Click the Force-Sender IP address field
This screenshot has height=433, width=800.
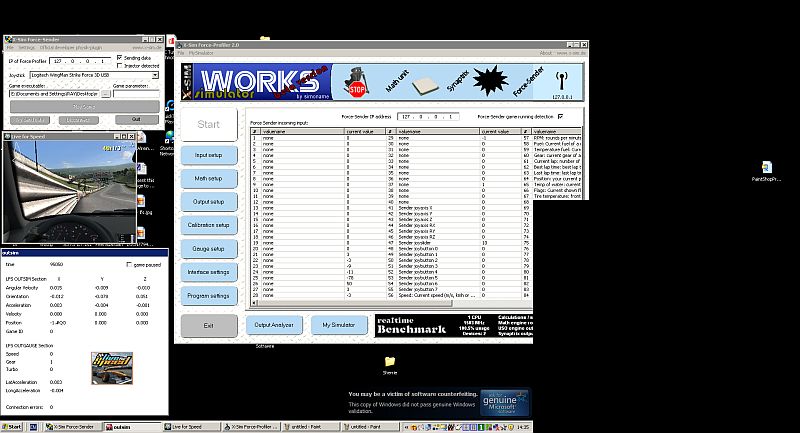point(428,116)
